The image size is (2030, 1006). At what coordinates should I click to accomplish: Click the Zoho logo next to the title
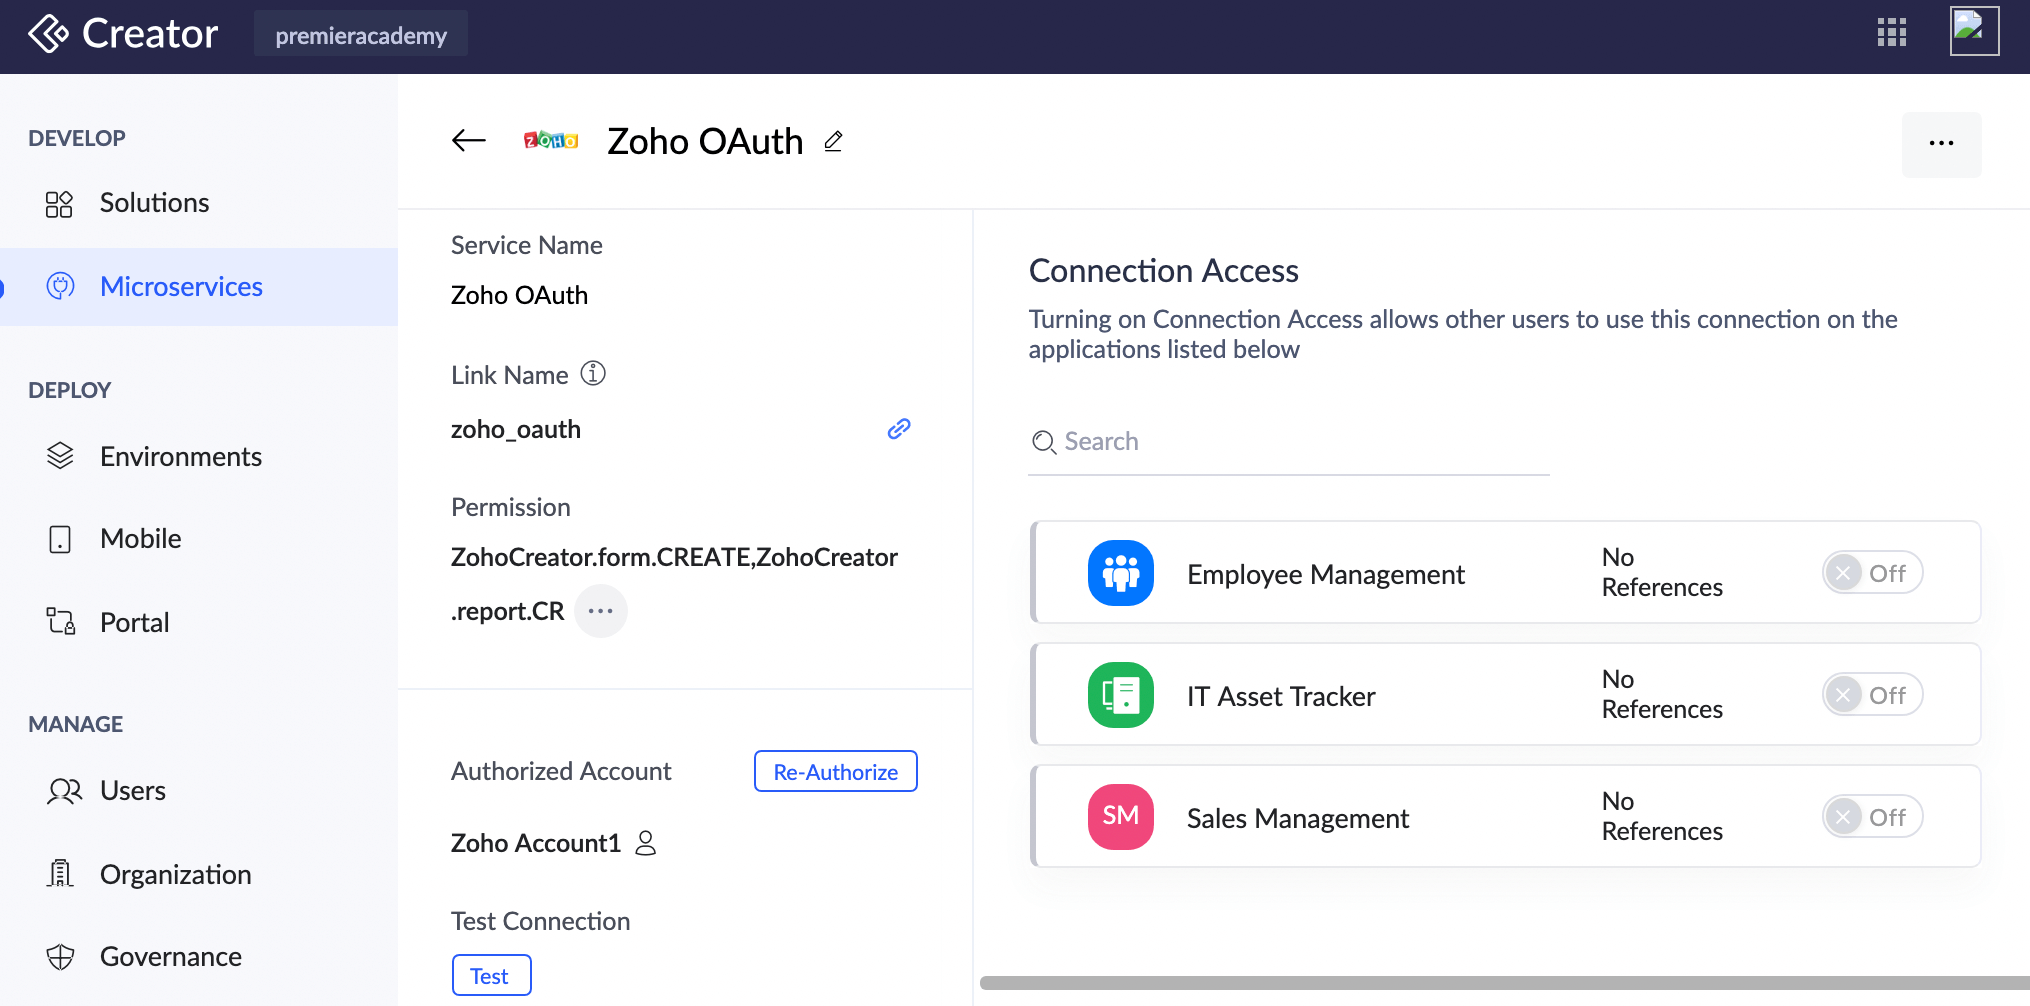click(551, 141)
